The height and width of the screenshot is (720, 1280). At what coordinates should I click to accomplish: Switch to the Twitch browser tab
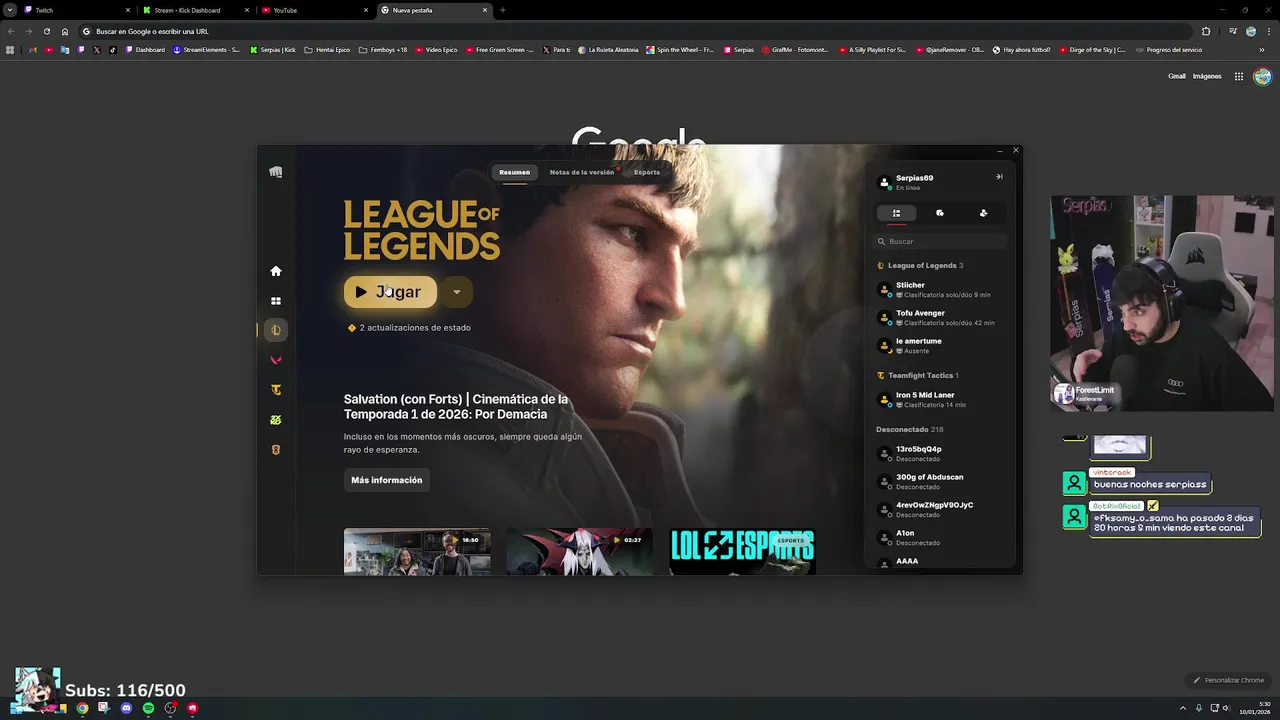point(76,10)
